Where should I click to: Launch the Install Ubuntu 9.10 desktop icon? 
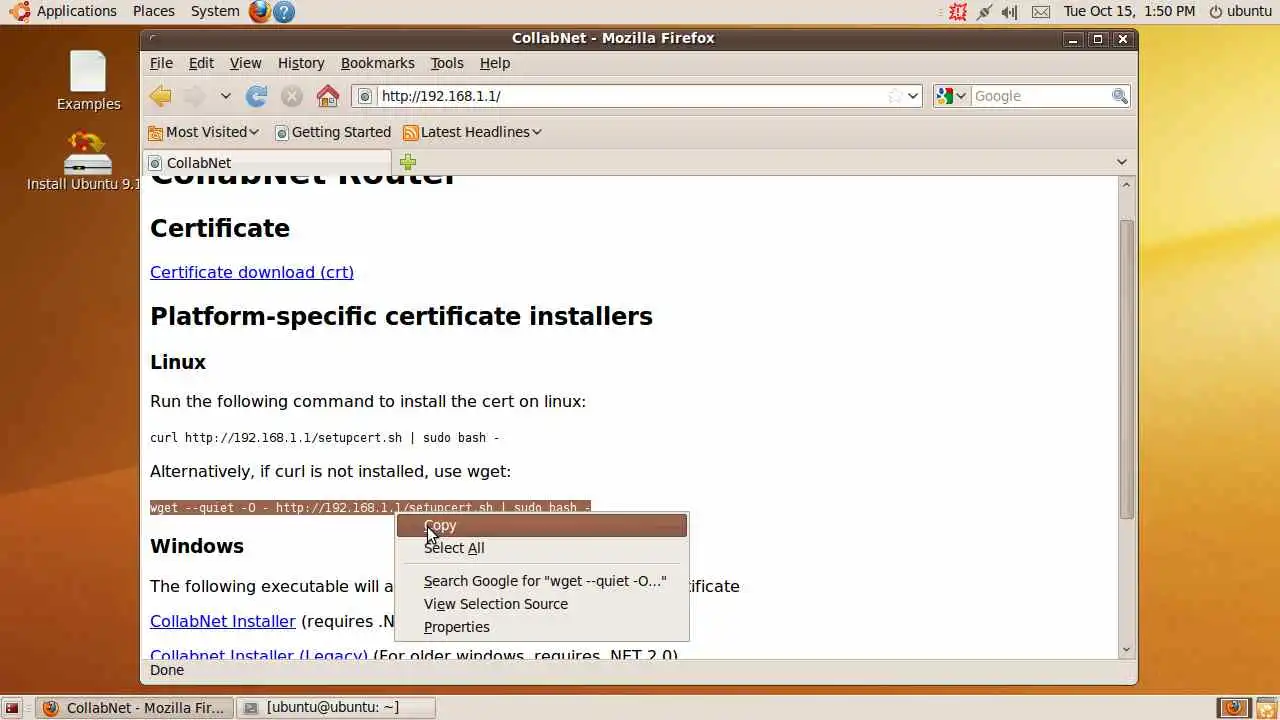(88, 161)
